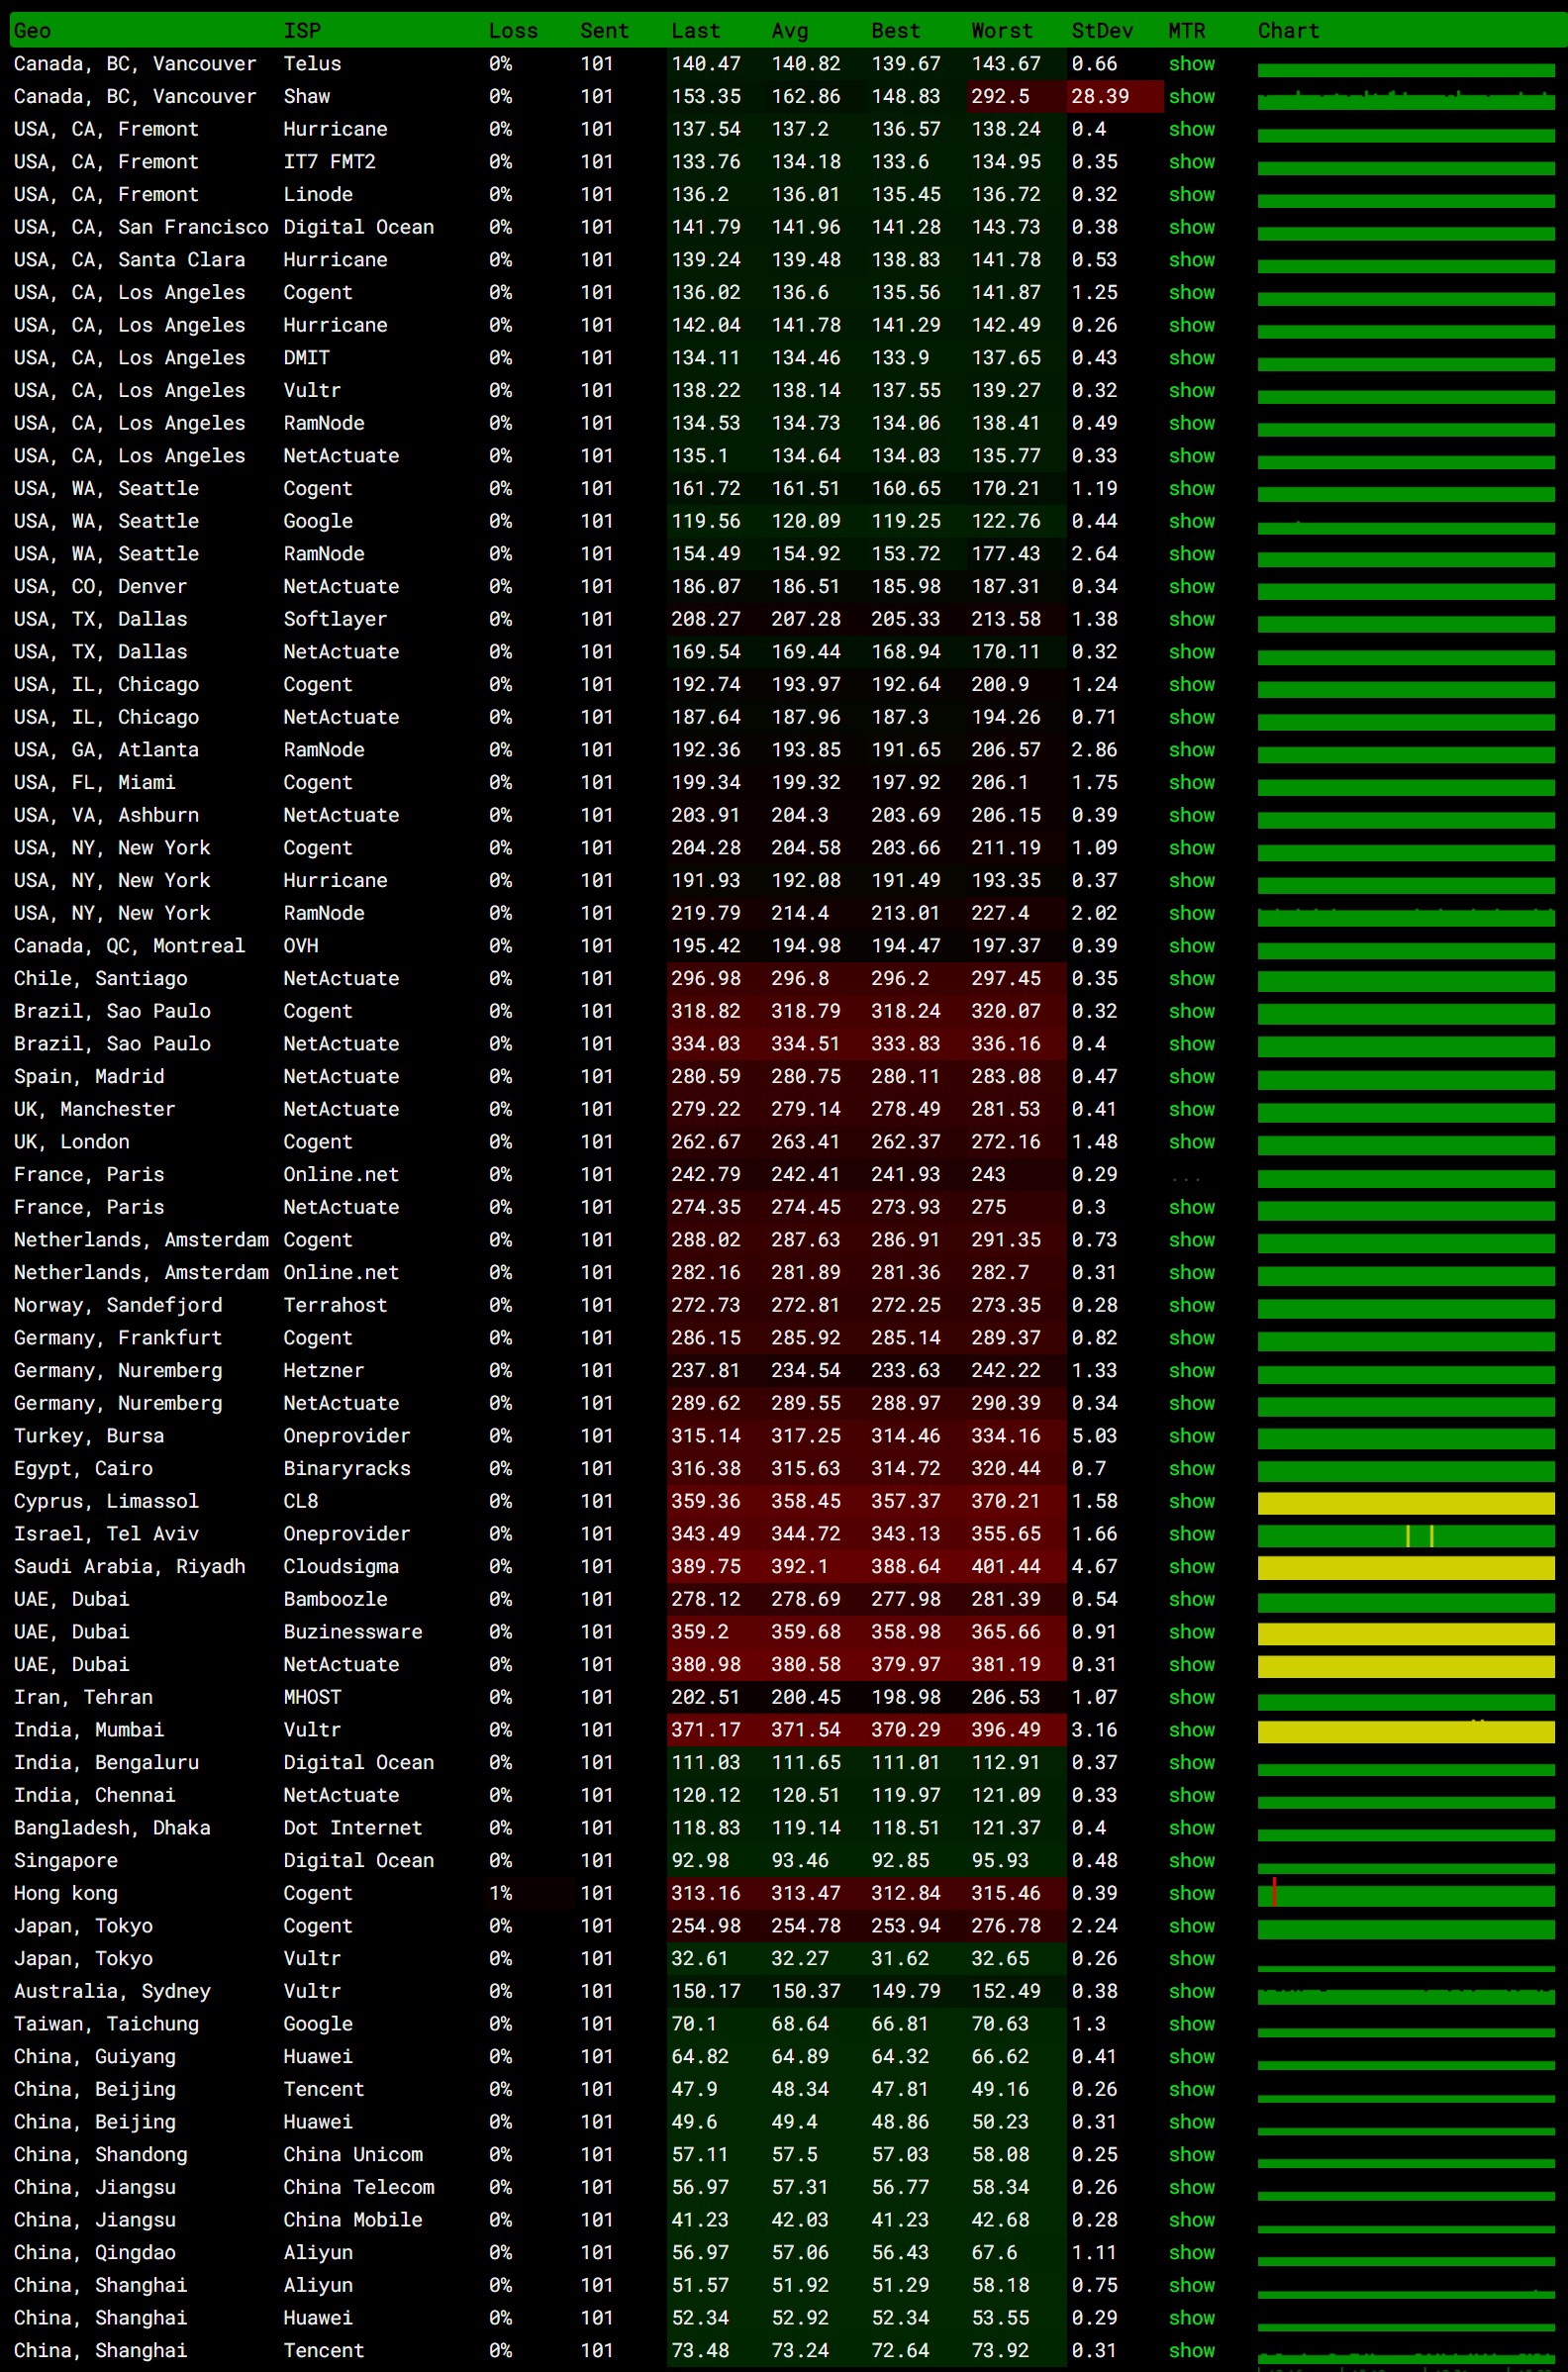Viewport: 1568px width, 2372px height.
Task: Show MTR for San Francisco Digital Ocean
Action: [1191, 227]
